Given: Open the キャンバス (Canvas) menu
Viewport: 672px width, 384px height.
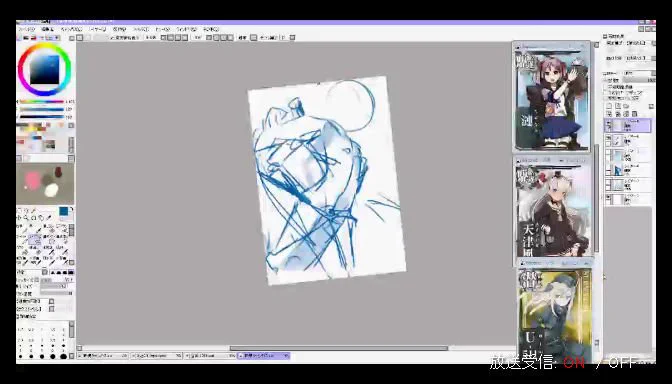Looking at the screenshot, I should (71, 29).
